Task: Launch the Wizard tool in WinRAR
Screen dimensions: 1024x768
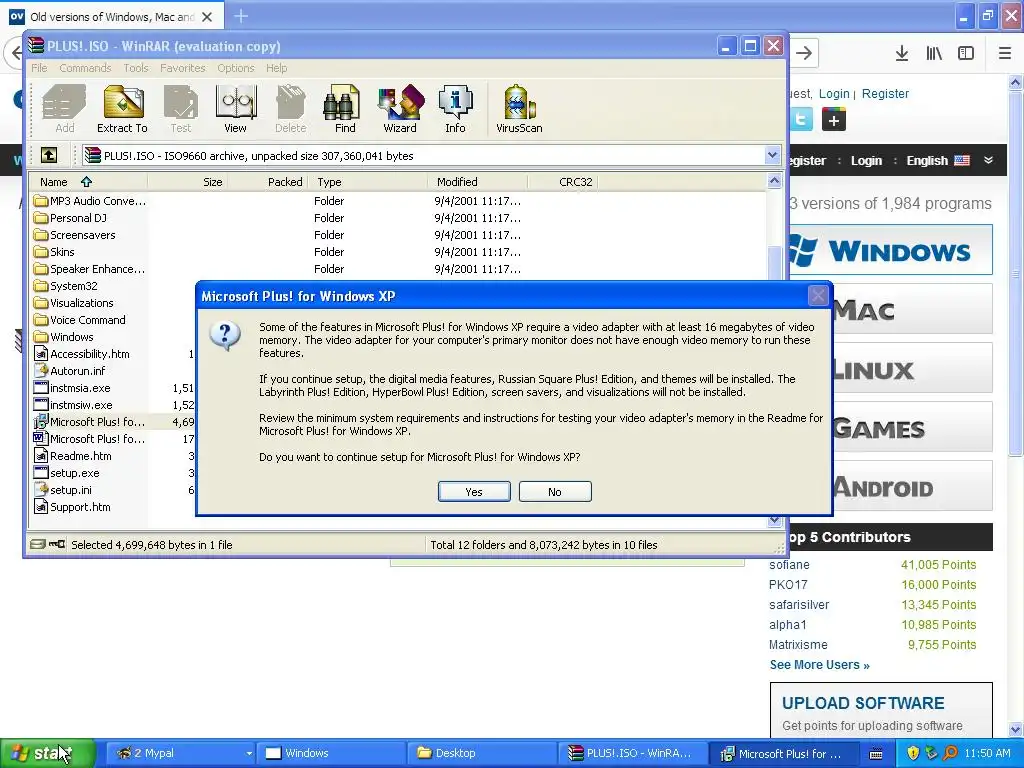Action: (400, 109)
